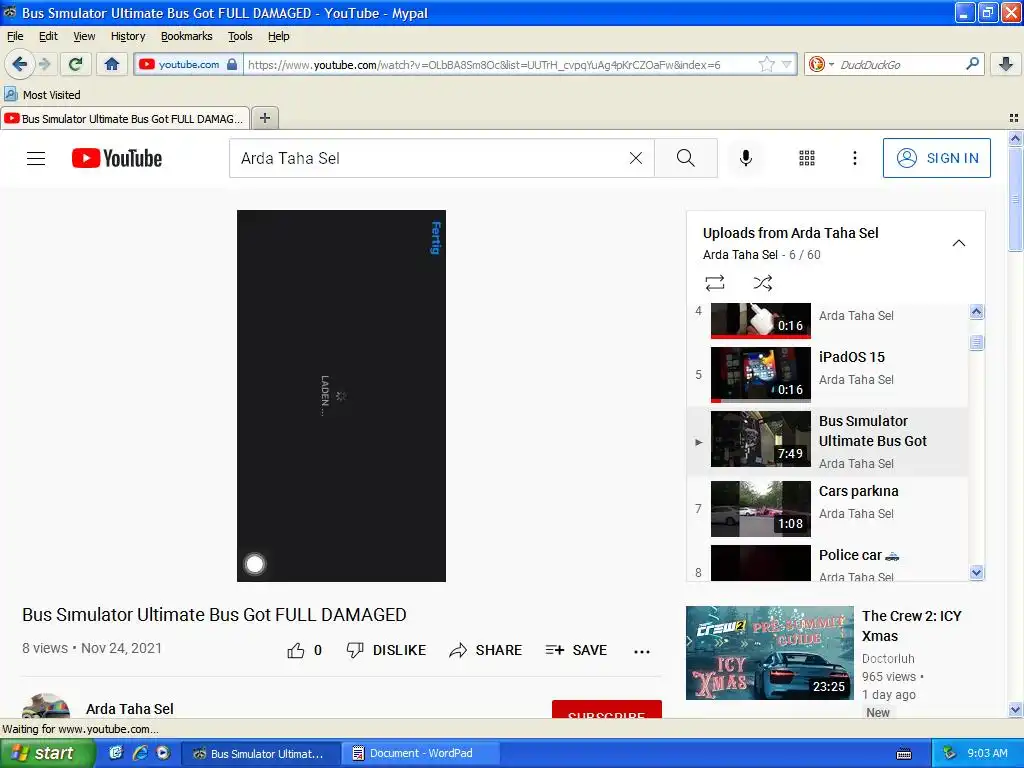The width and height of the screenshot is (1024, 768).
Task: Open the View menu
Action: tap(84, 36)
